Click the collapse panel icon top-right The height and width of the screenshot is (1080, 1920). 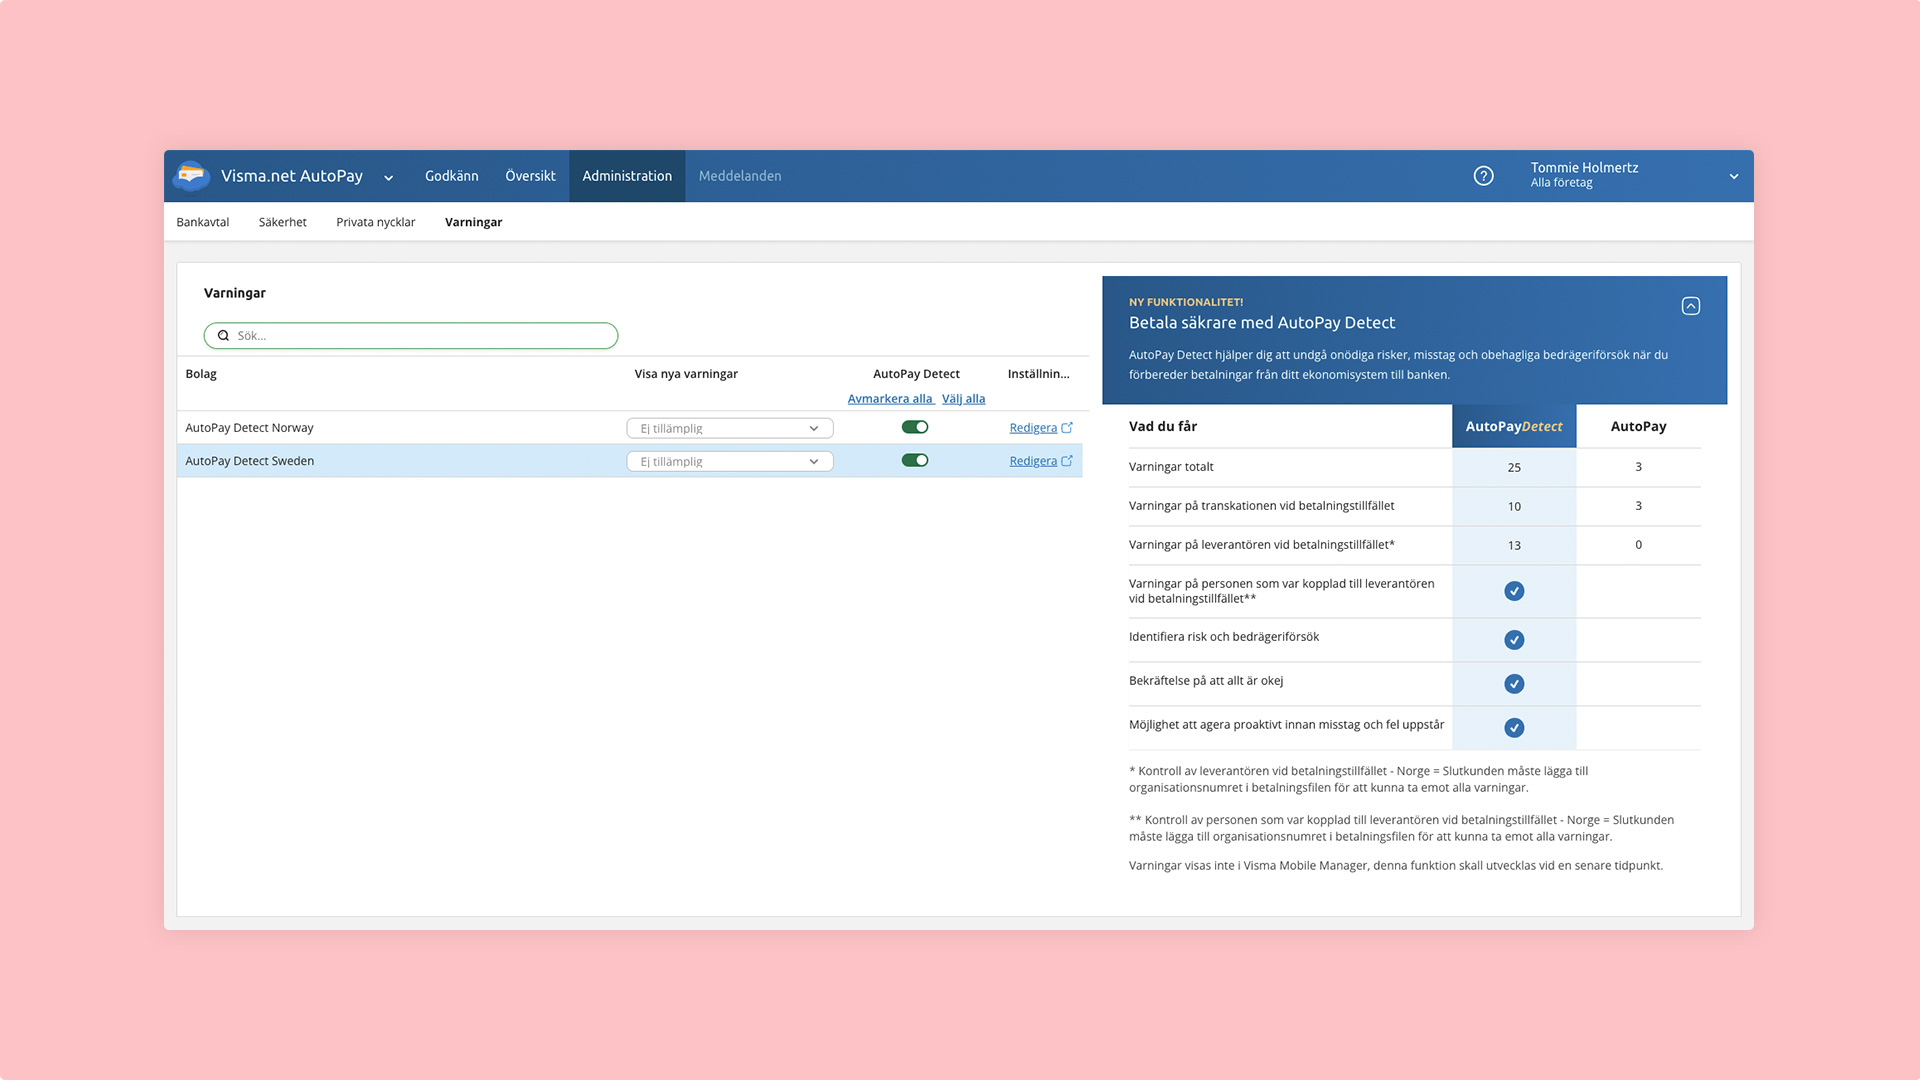point(1691,305)
